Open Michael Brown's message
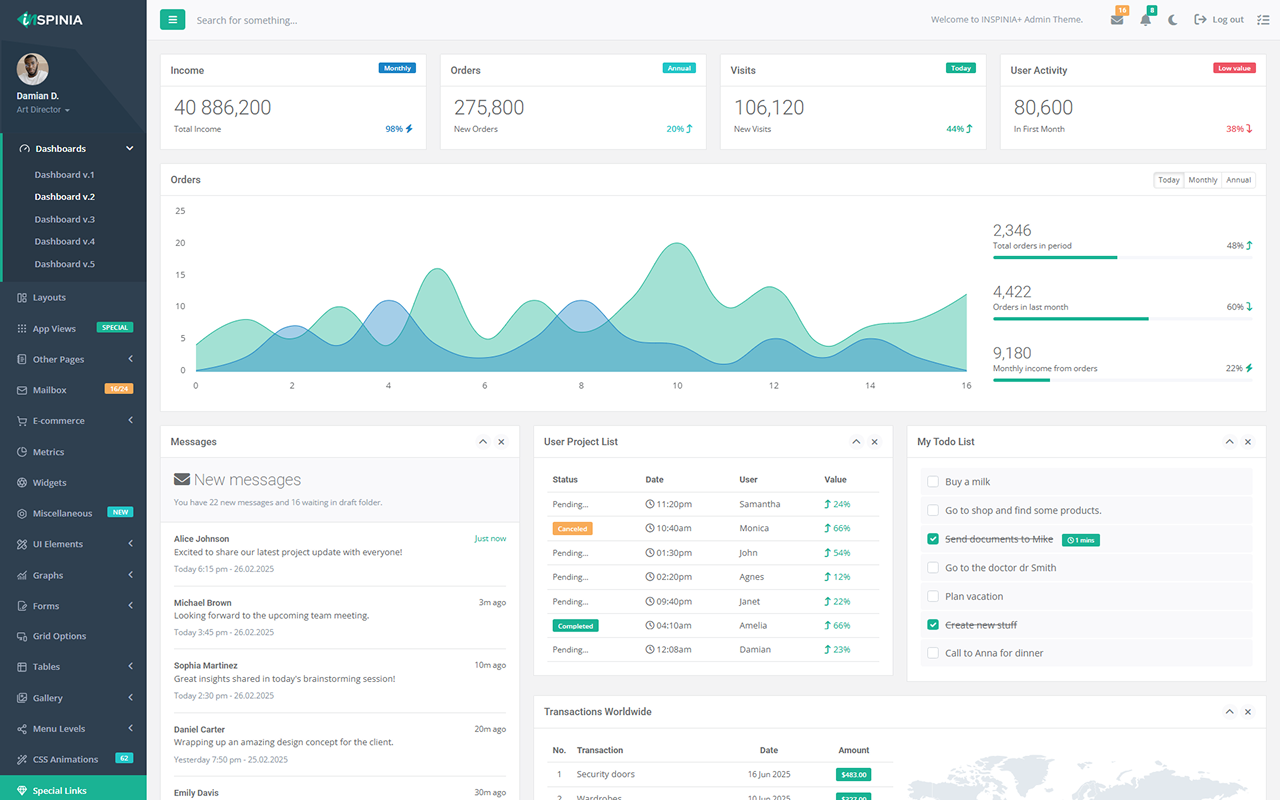1280x800 pixels. pos(340,617)
